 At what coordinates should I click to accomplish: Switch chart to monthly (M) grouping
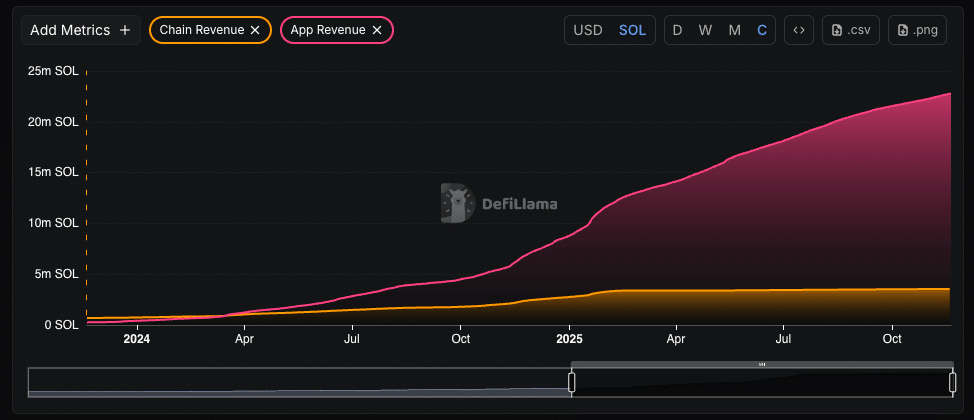pos(734,30)
